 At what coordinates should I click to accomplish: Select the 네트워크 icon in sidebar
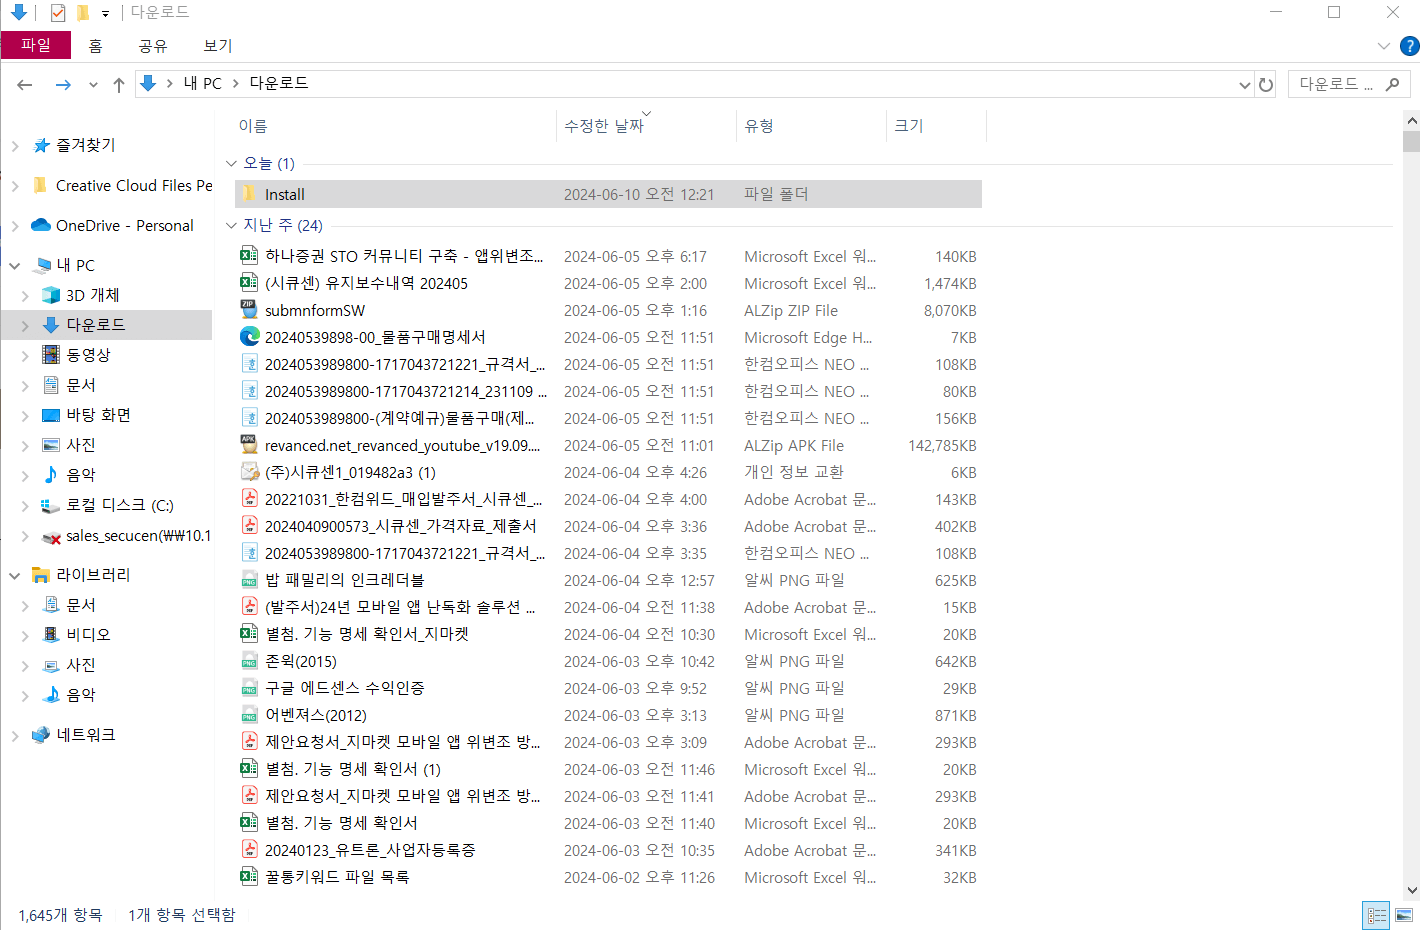[x=41, y=735]
